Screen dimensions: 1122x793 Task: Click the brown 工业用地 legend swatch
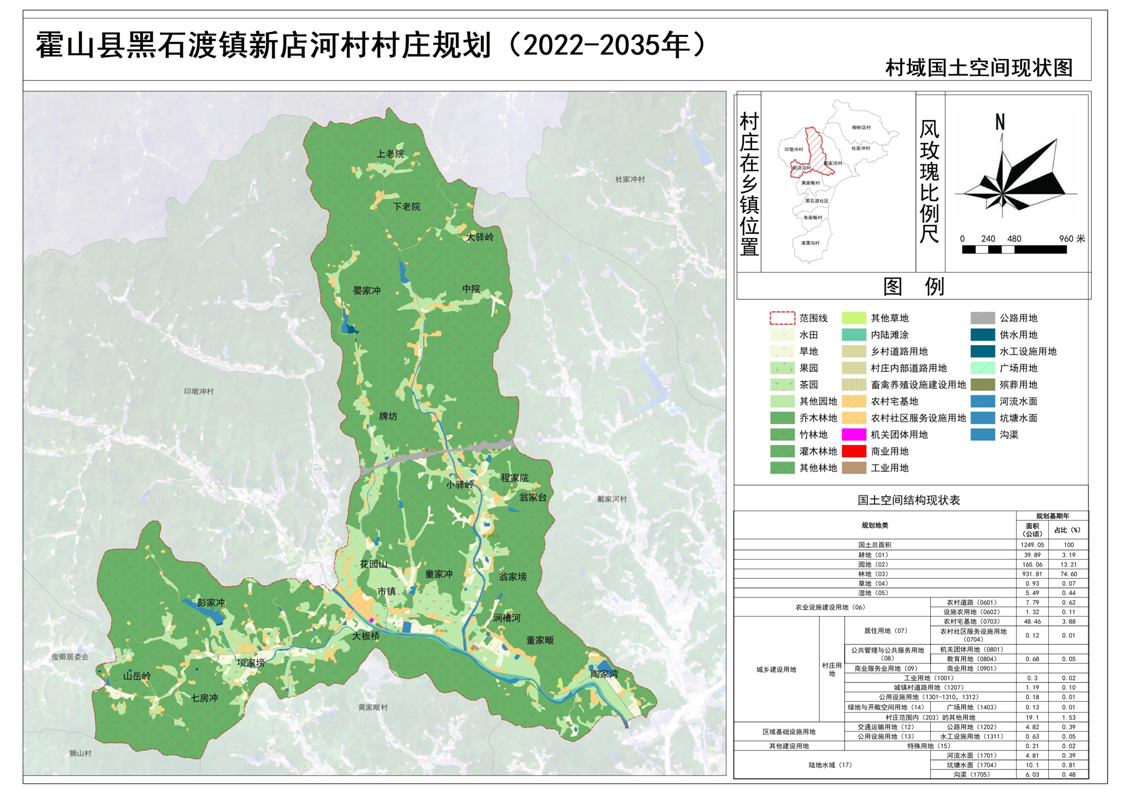[x=854, y=468]
